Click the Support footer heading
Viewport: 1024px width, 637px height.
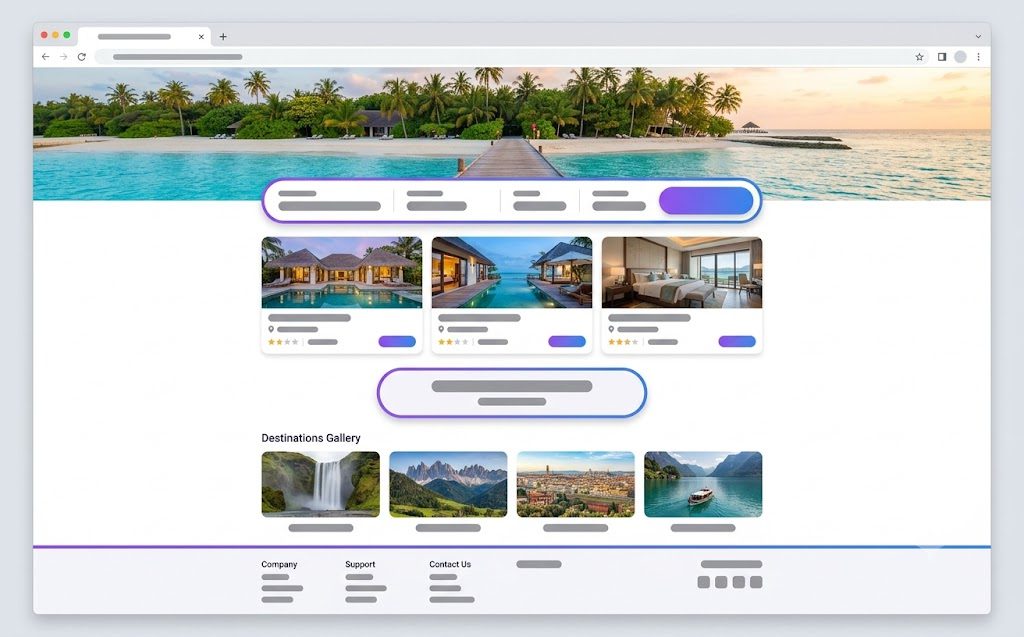(360, 564)
